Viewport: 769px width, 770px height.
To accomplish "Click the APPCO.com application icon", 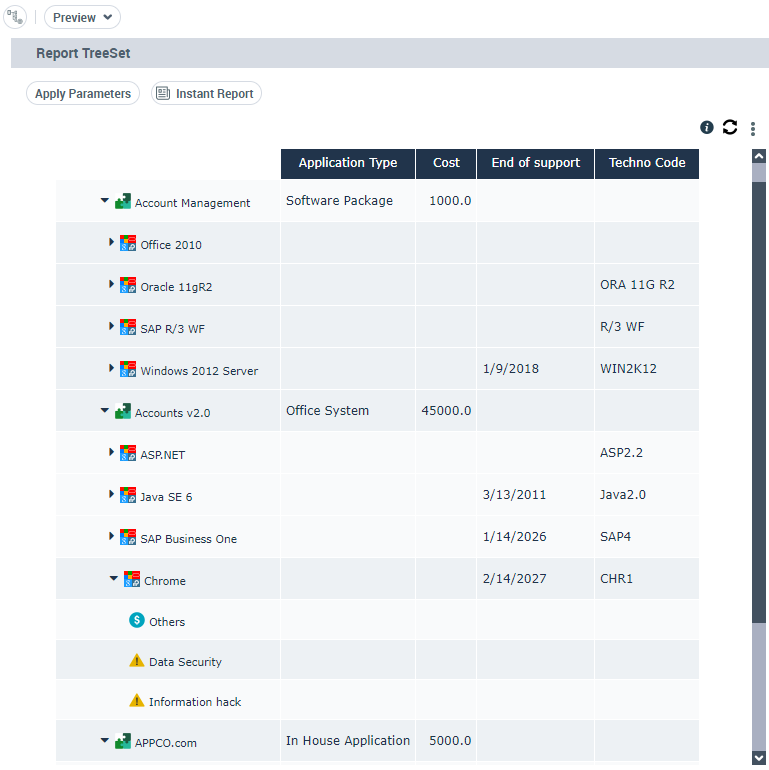I will [x=122, y=741].
